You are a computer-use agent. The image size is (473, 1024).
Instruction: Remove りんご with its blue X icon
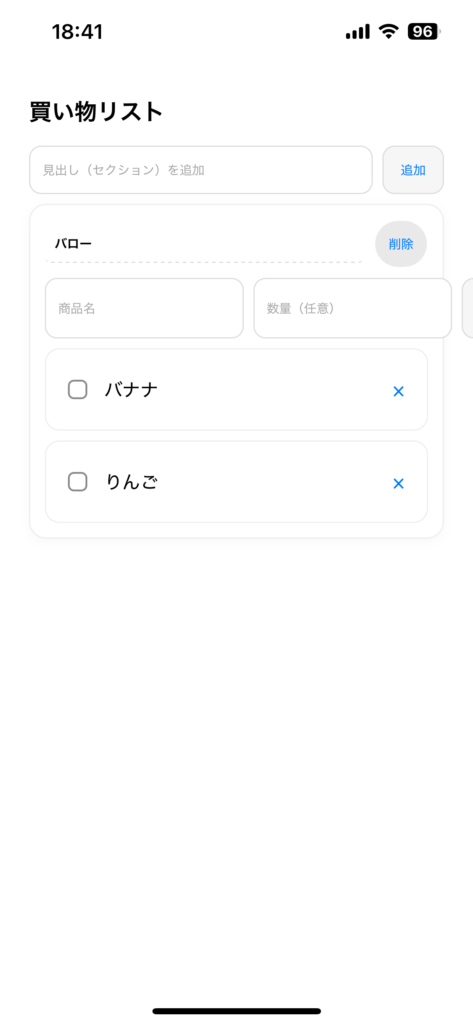pos(399,483)
